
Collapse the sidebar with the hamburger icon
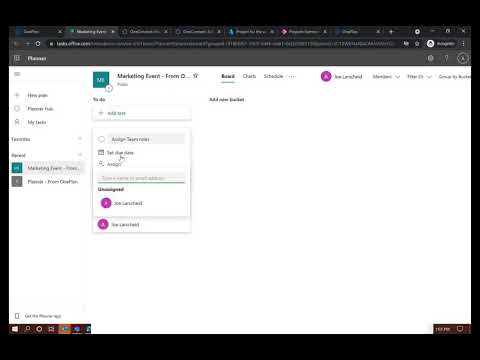tap(17, 74)
